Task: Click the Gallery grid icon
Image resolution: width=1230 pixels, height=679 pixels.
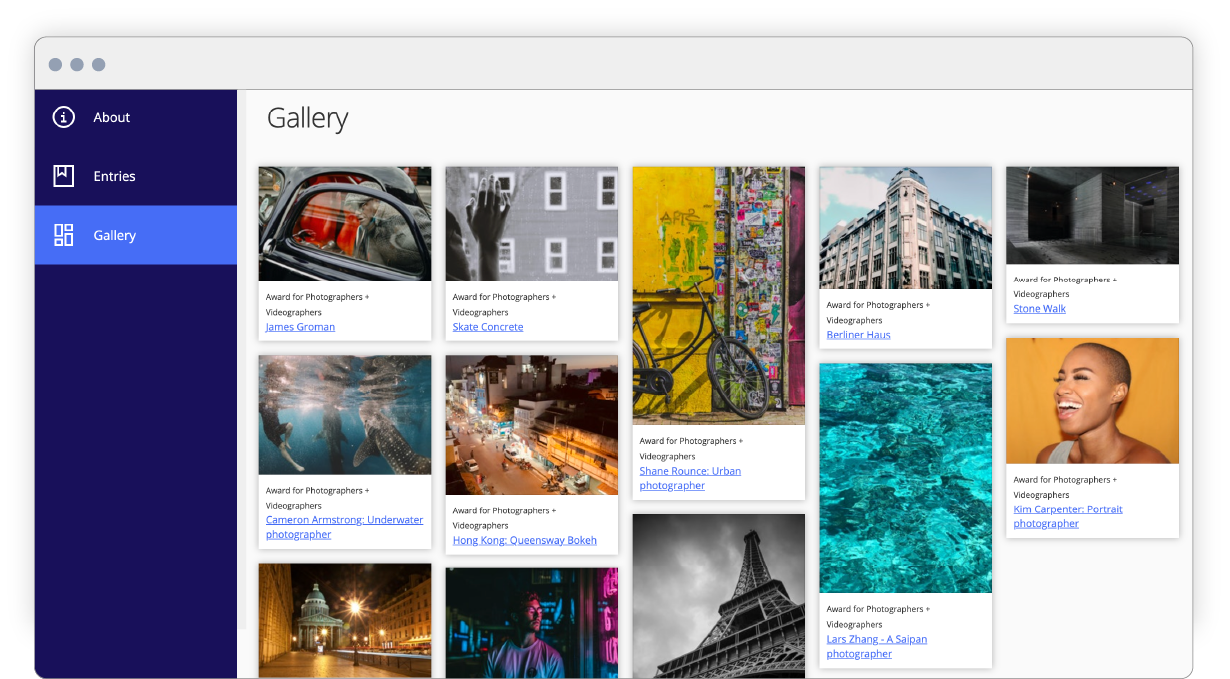Action: 63,235
